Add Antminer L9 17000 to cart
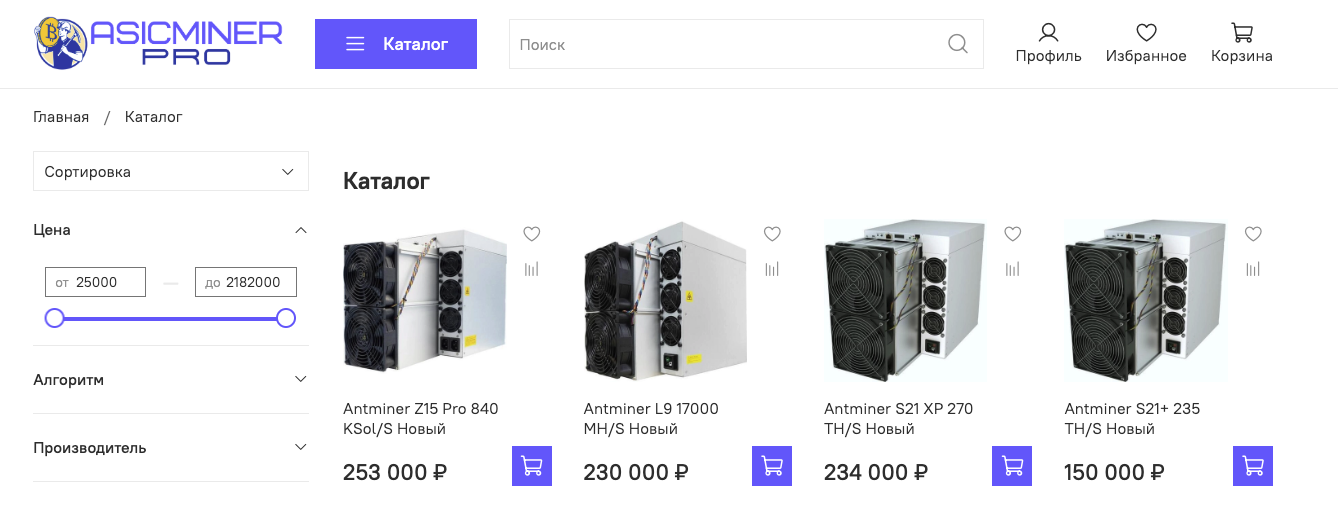 772,466
